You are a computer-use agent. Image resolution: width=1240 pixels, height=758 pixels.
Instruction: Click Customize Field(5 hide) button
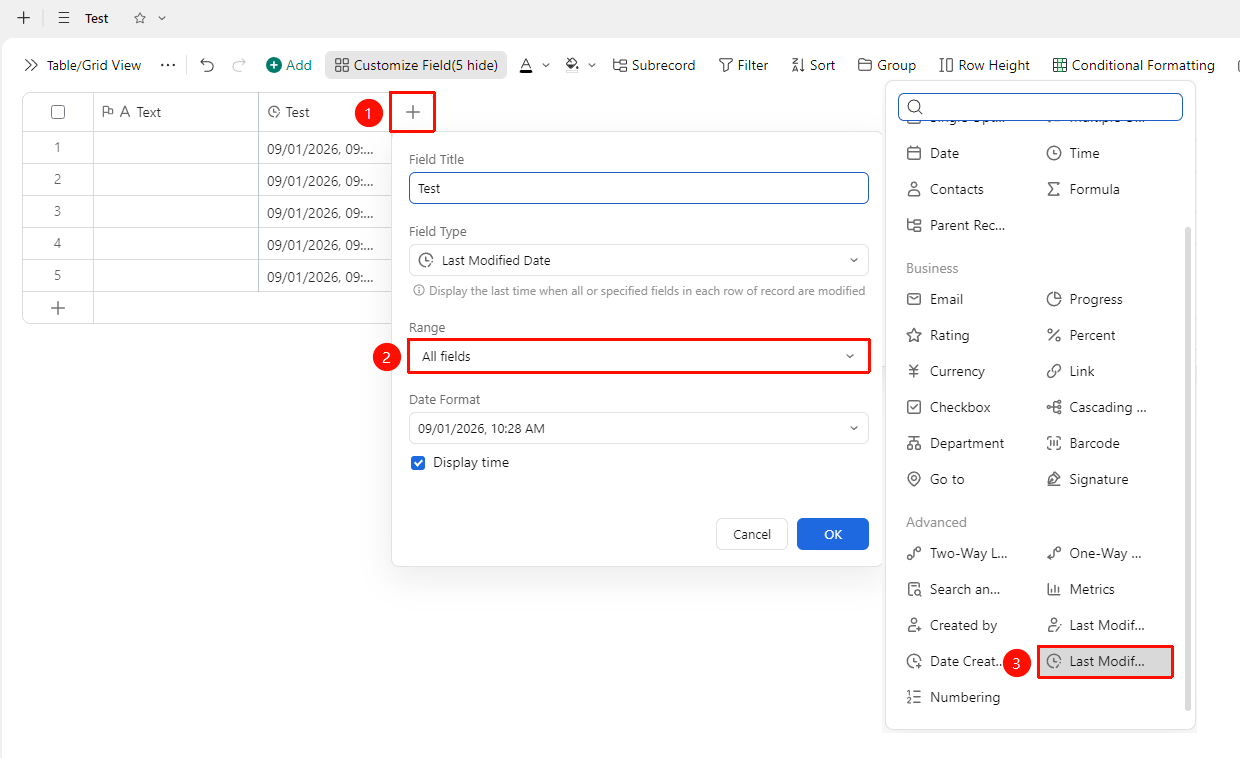[416, 65]
